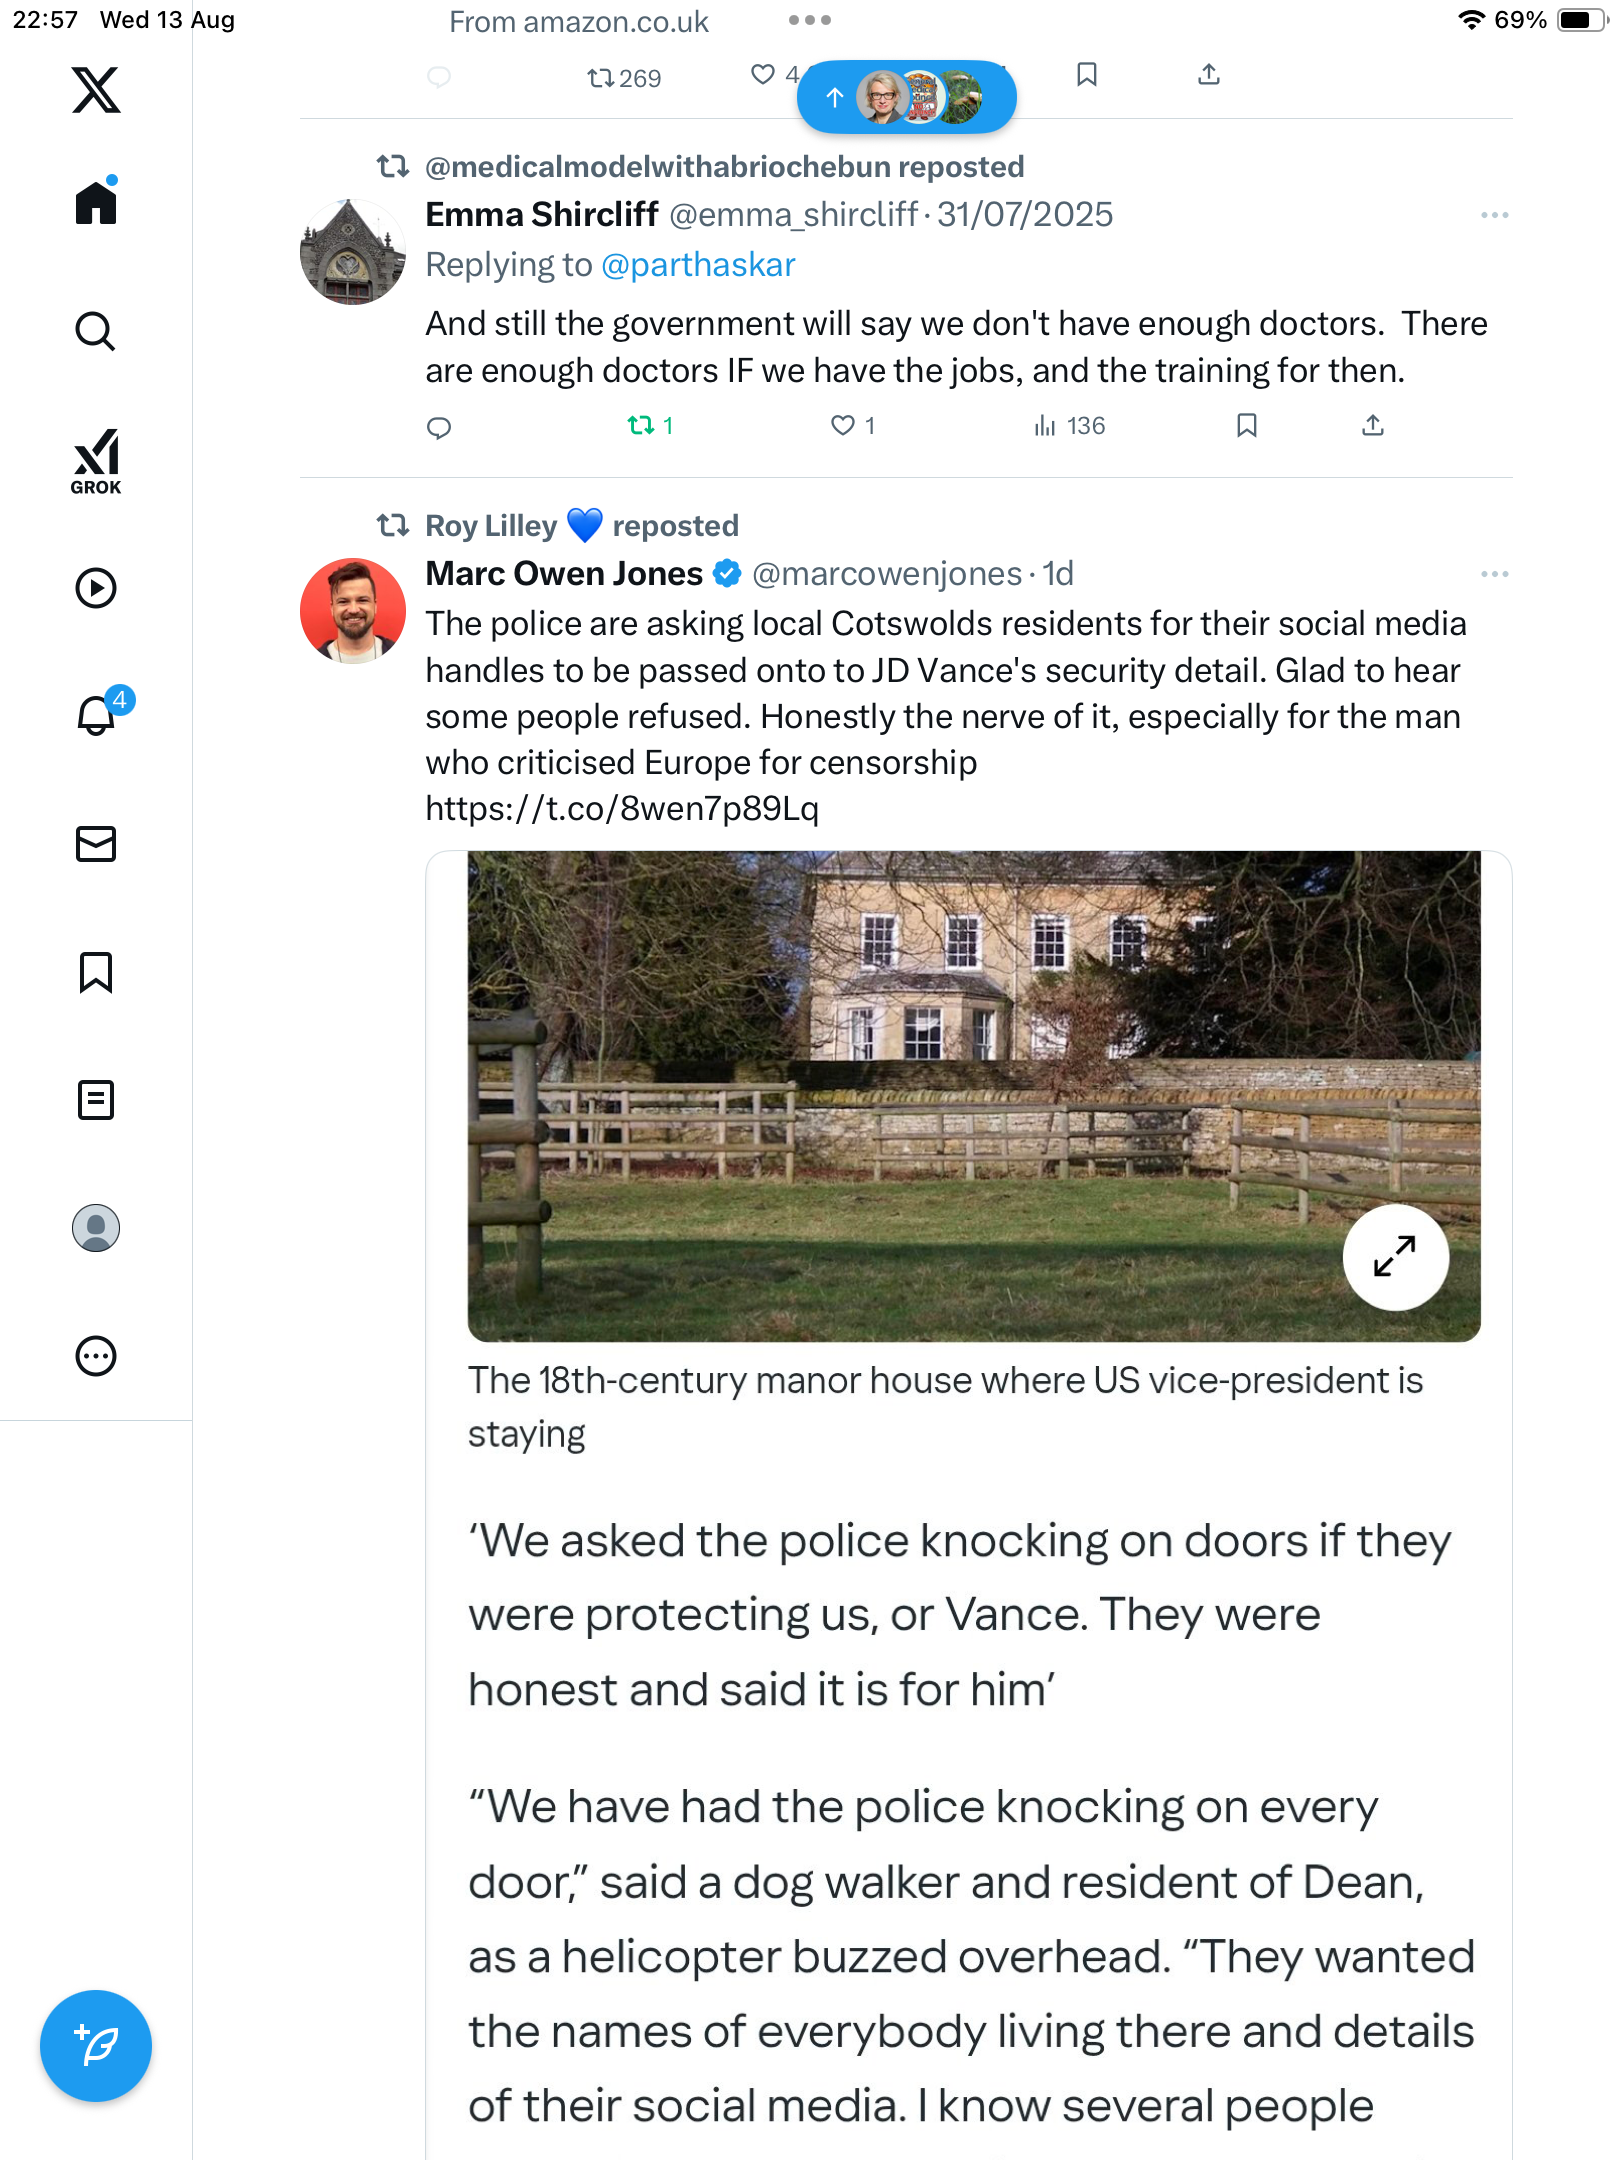Open the Search magnifier in sidebar
The width and height of the screenshot is (1620, 2160).
[96, 331]
